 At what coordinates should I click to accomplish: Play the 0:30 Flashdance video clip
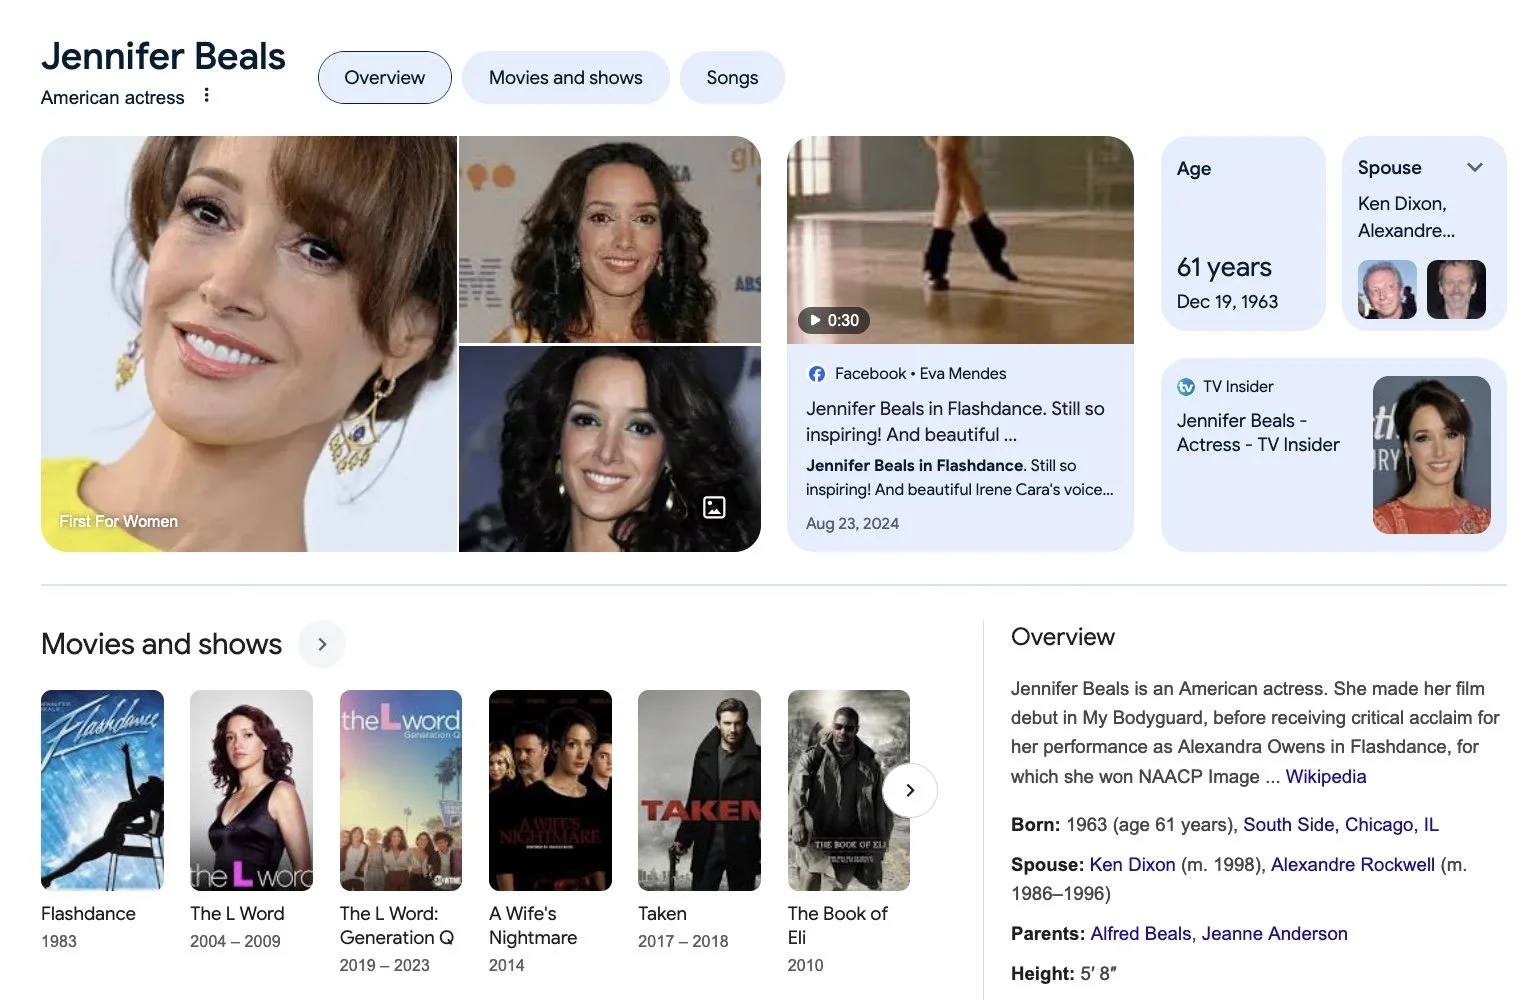[x=834, y=320]
